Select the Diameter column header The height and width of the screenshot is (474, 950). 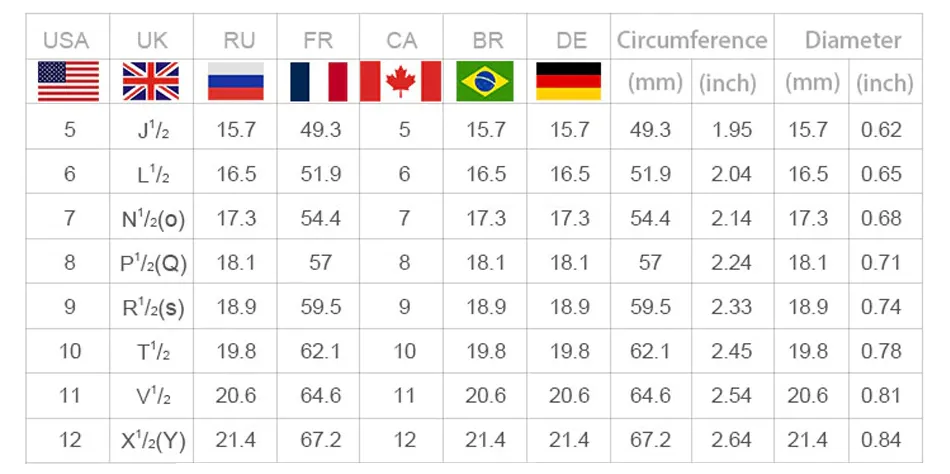coord(853,40)
